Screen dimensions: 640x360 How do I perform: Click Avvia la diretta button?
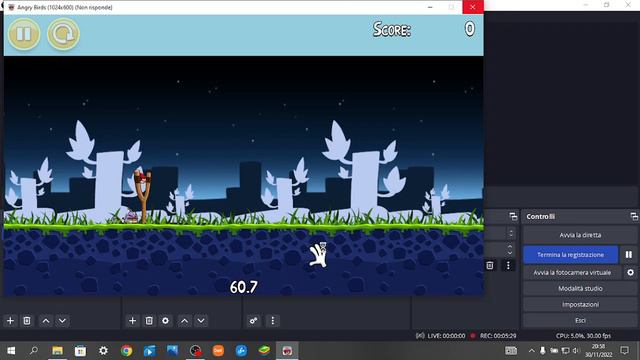click(580, 235)
